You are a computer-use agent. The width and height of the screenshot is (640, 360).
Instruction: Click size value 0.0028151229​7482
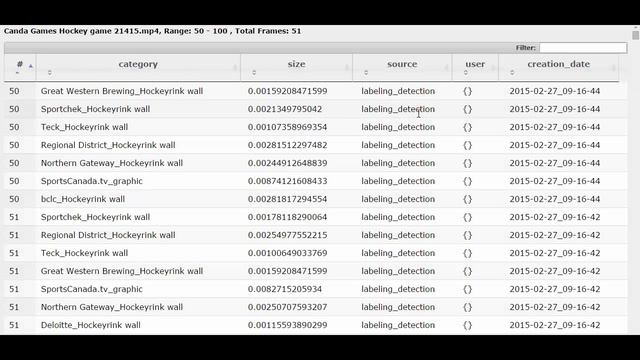point(287,145)
